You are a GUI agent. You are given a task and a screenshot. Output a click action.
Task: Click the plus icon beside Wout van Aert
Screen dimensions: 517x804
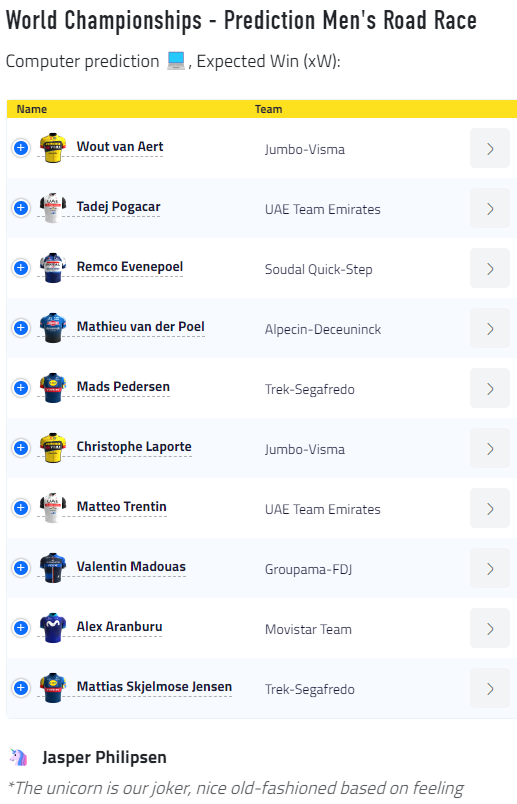21,148
